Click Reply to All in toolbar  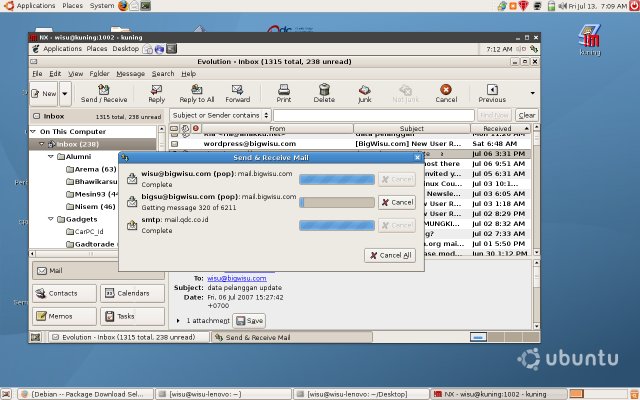[x=197, y=93]
